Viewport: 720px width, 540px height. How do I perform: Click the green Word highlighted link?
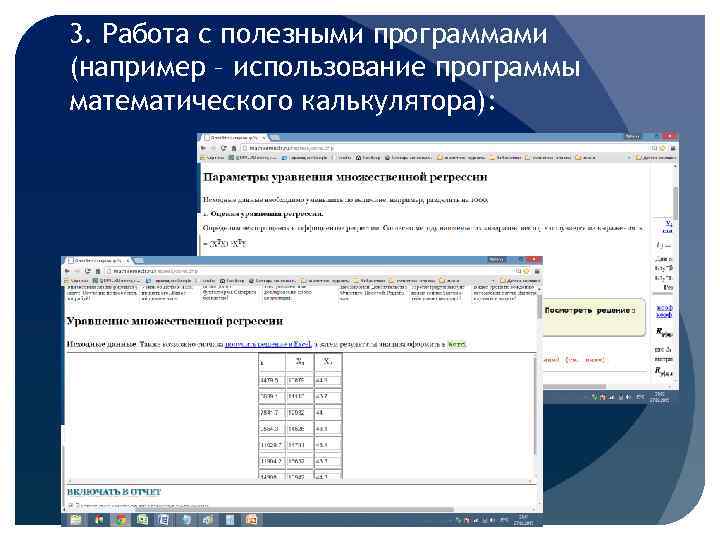456,344
